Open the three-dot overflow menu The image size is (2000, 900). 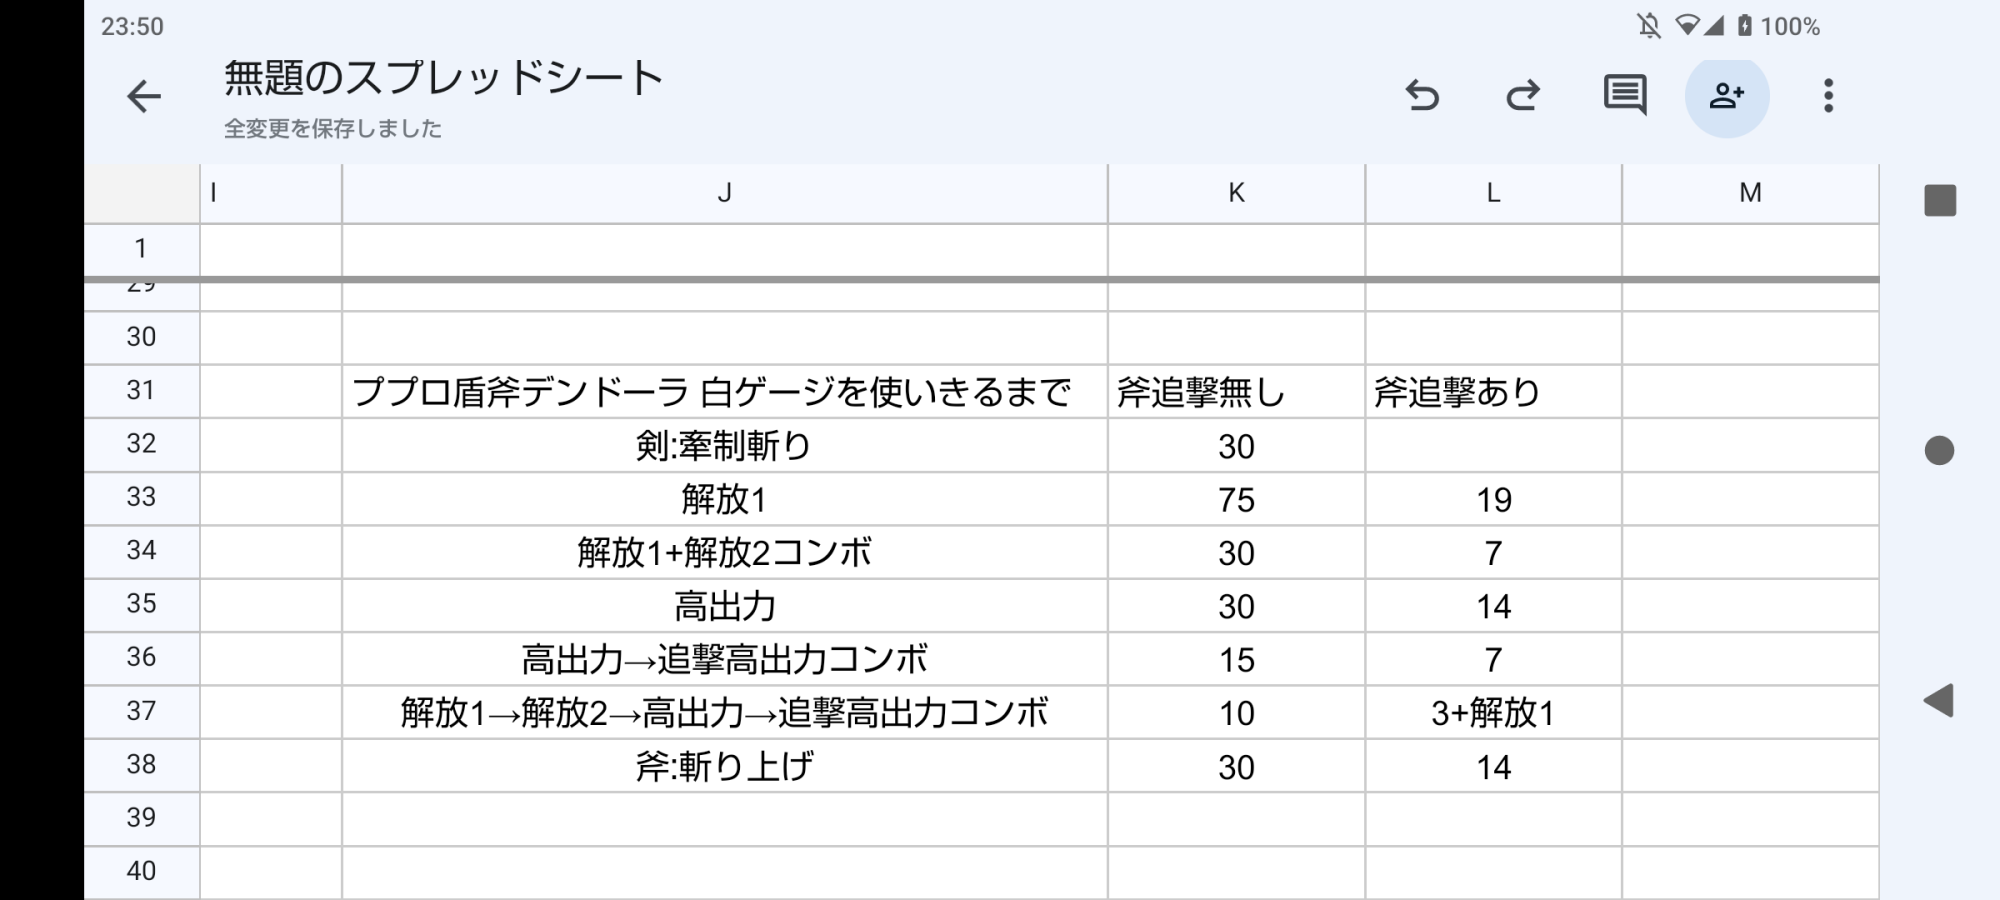tap(1828, 96)
